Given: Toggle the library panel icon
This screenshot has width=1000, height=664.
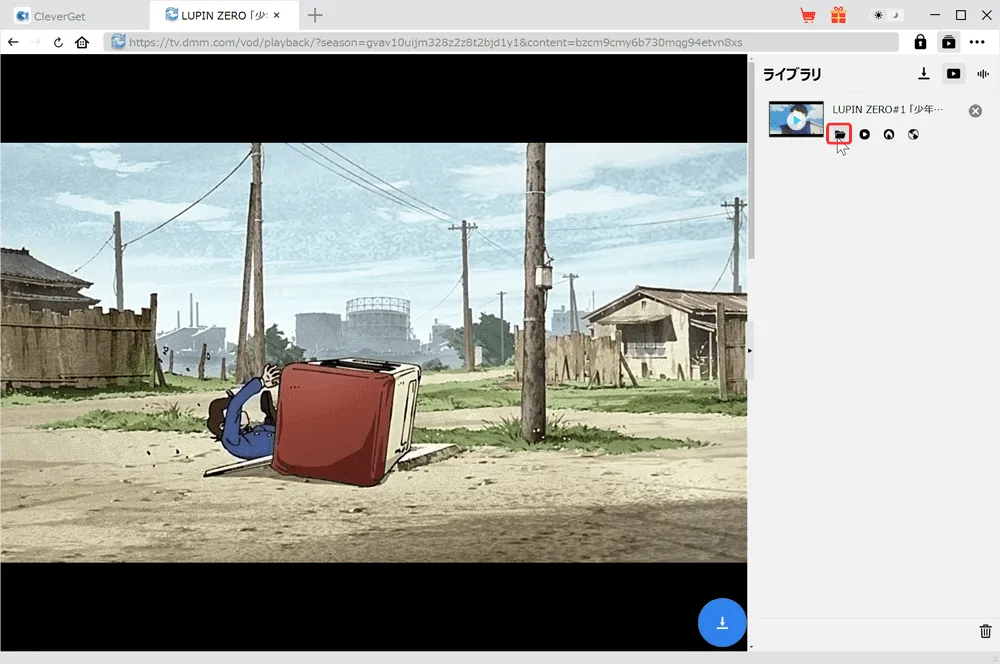Looking at the screenshot, I should click(948, 42).
